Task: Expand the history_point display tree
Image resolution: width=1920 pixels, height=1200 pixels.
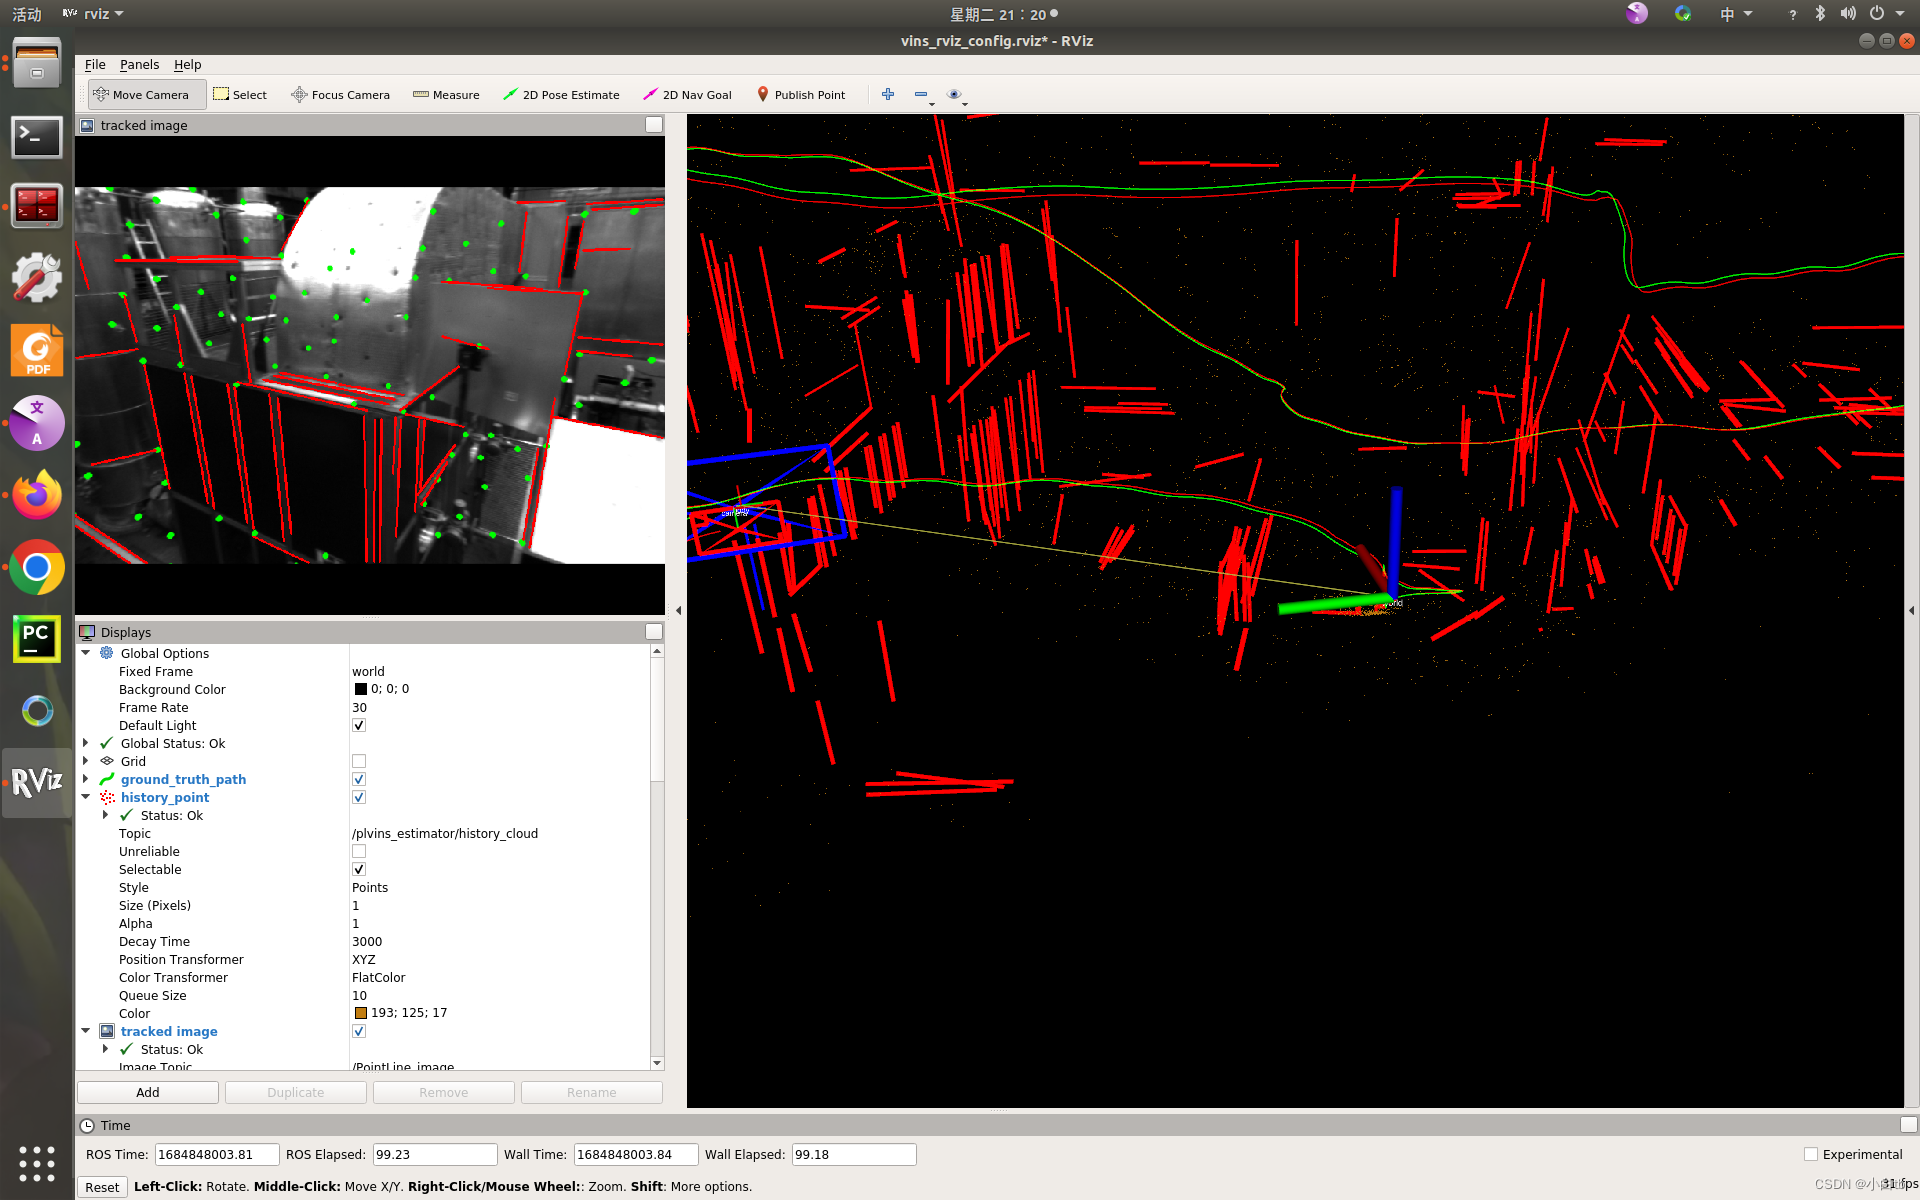Action: (86, 796)
